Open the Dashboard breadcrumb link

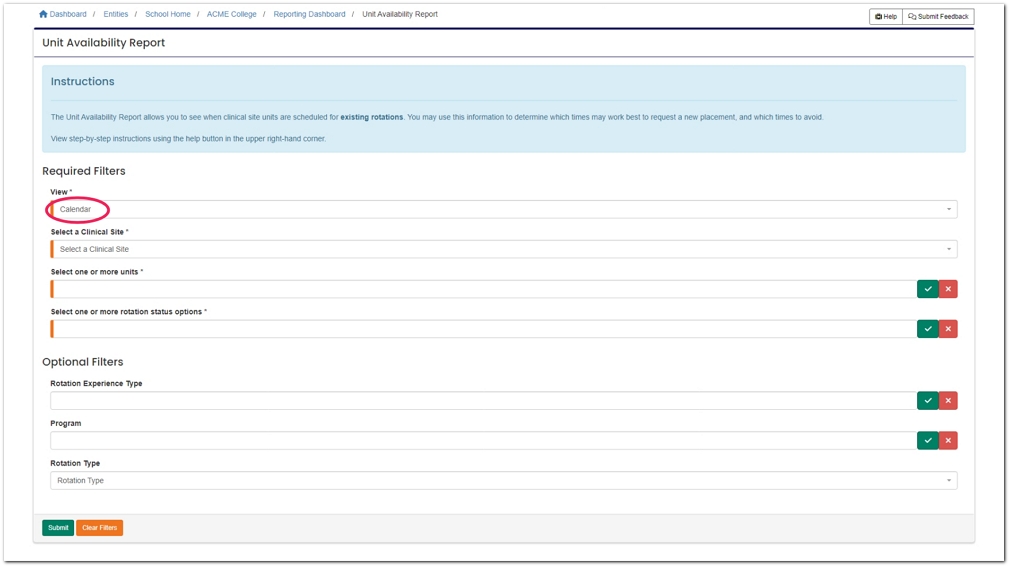pos(68,14)
